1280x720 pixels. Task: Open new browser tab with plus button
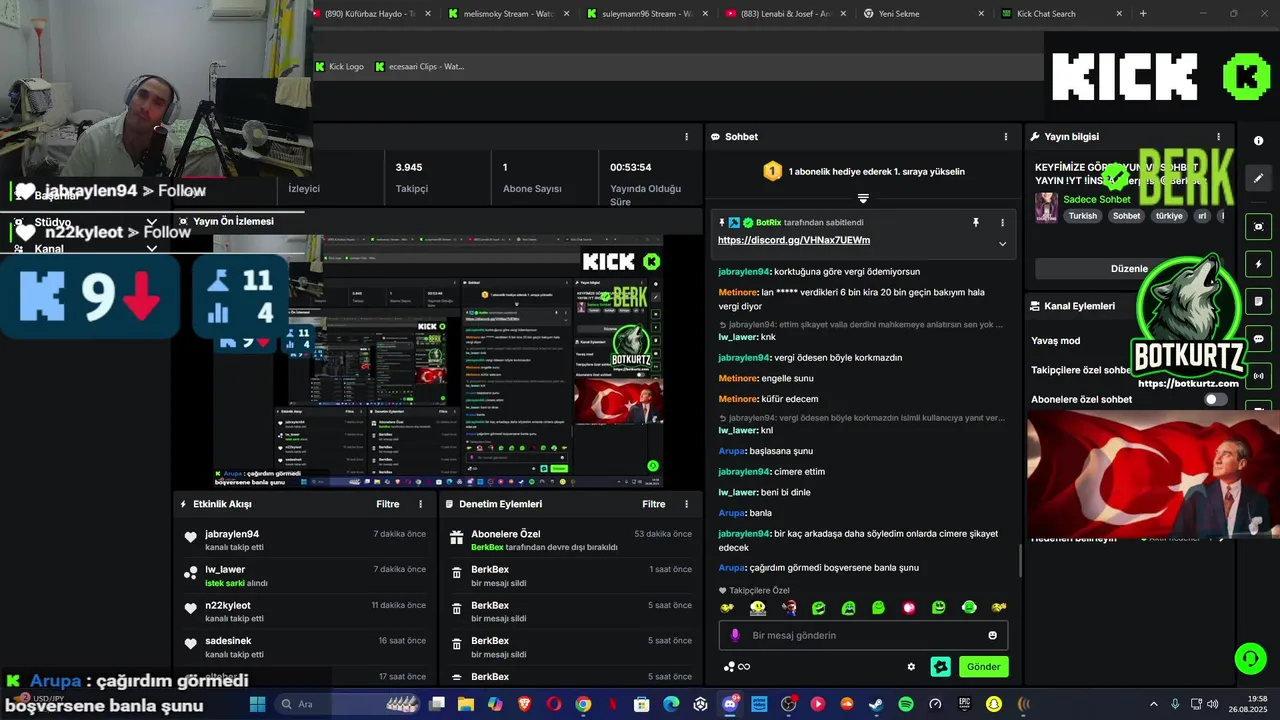(x=1143, y=14)
